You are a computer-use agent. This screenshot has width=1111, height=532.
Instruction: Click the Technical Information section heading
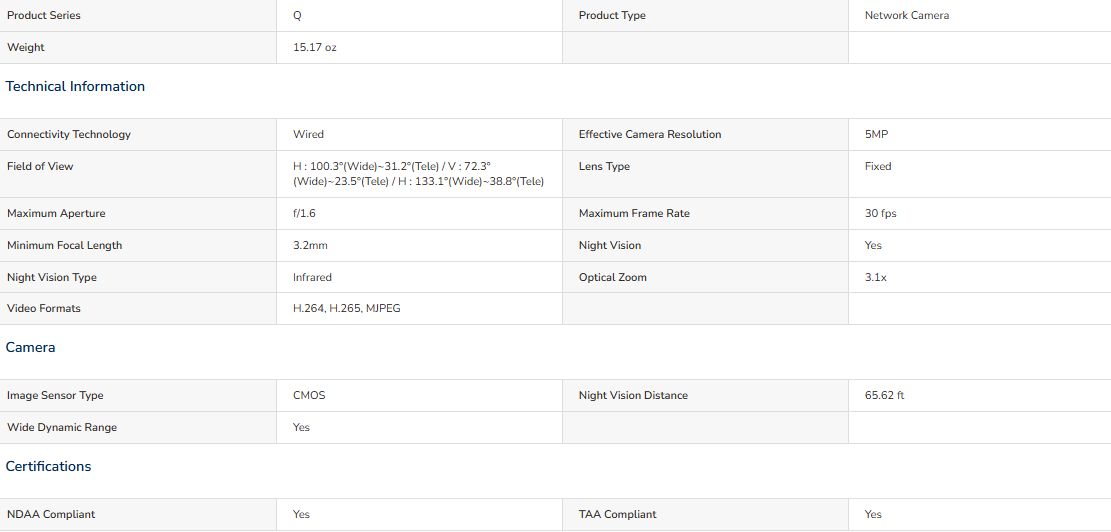click(x=75, y=86)
